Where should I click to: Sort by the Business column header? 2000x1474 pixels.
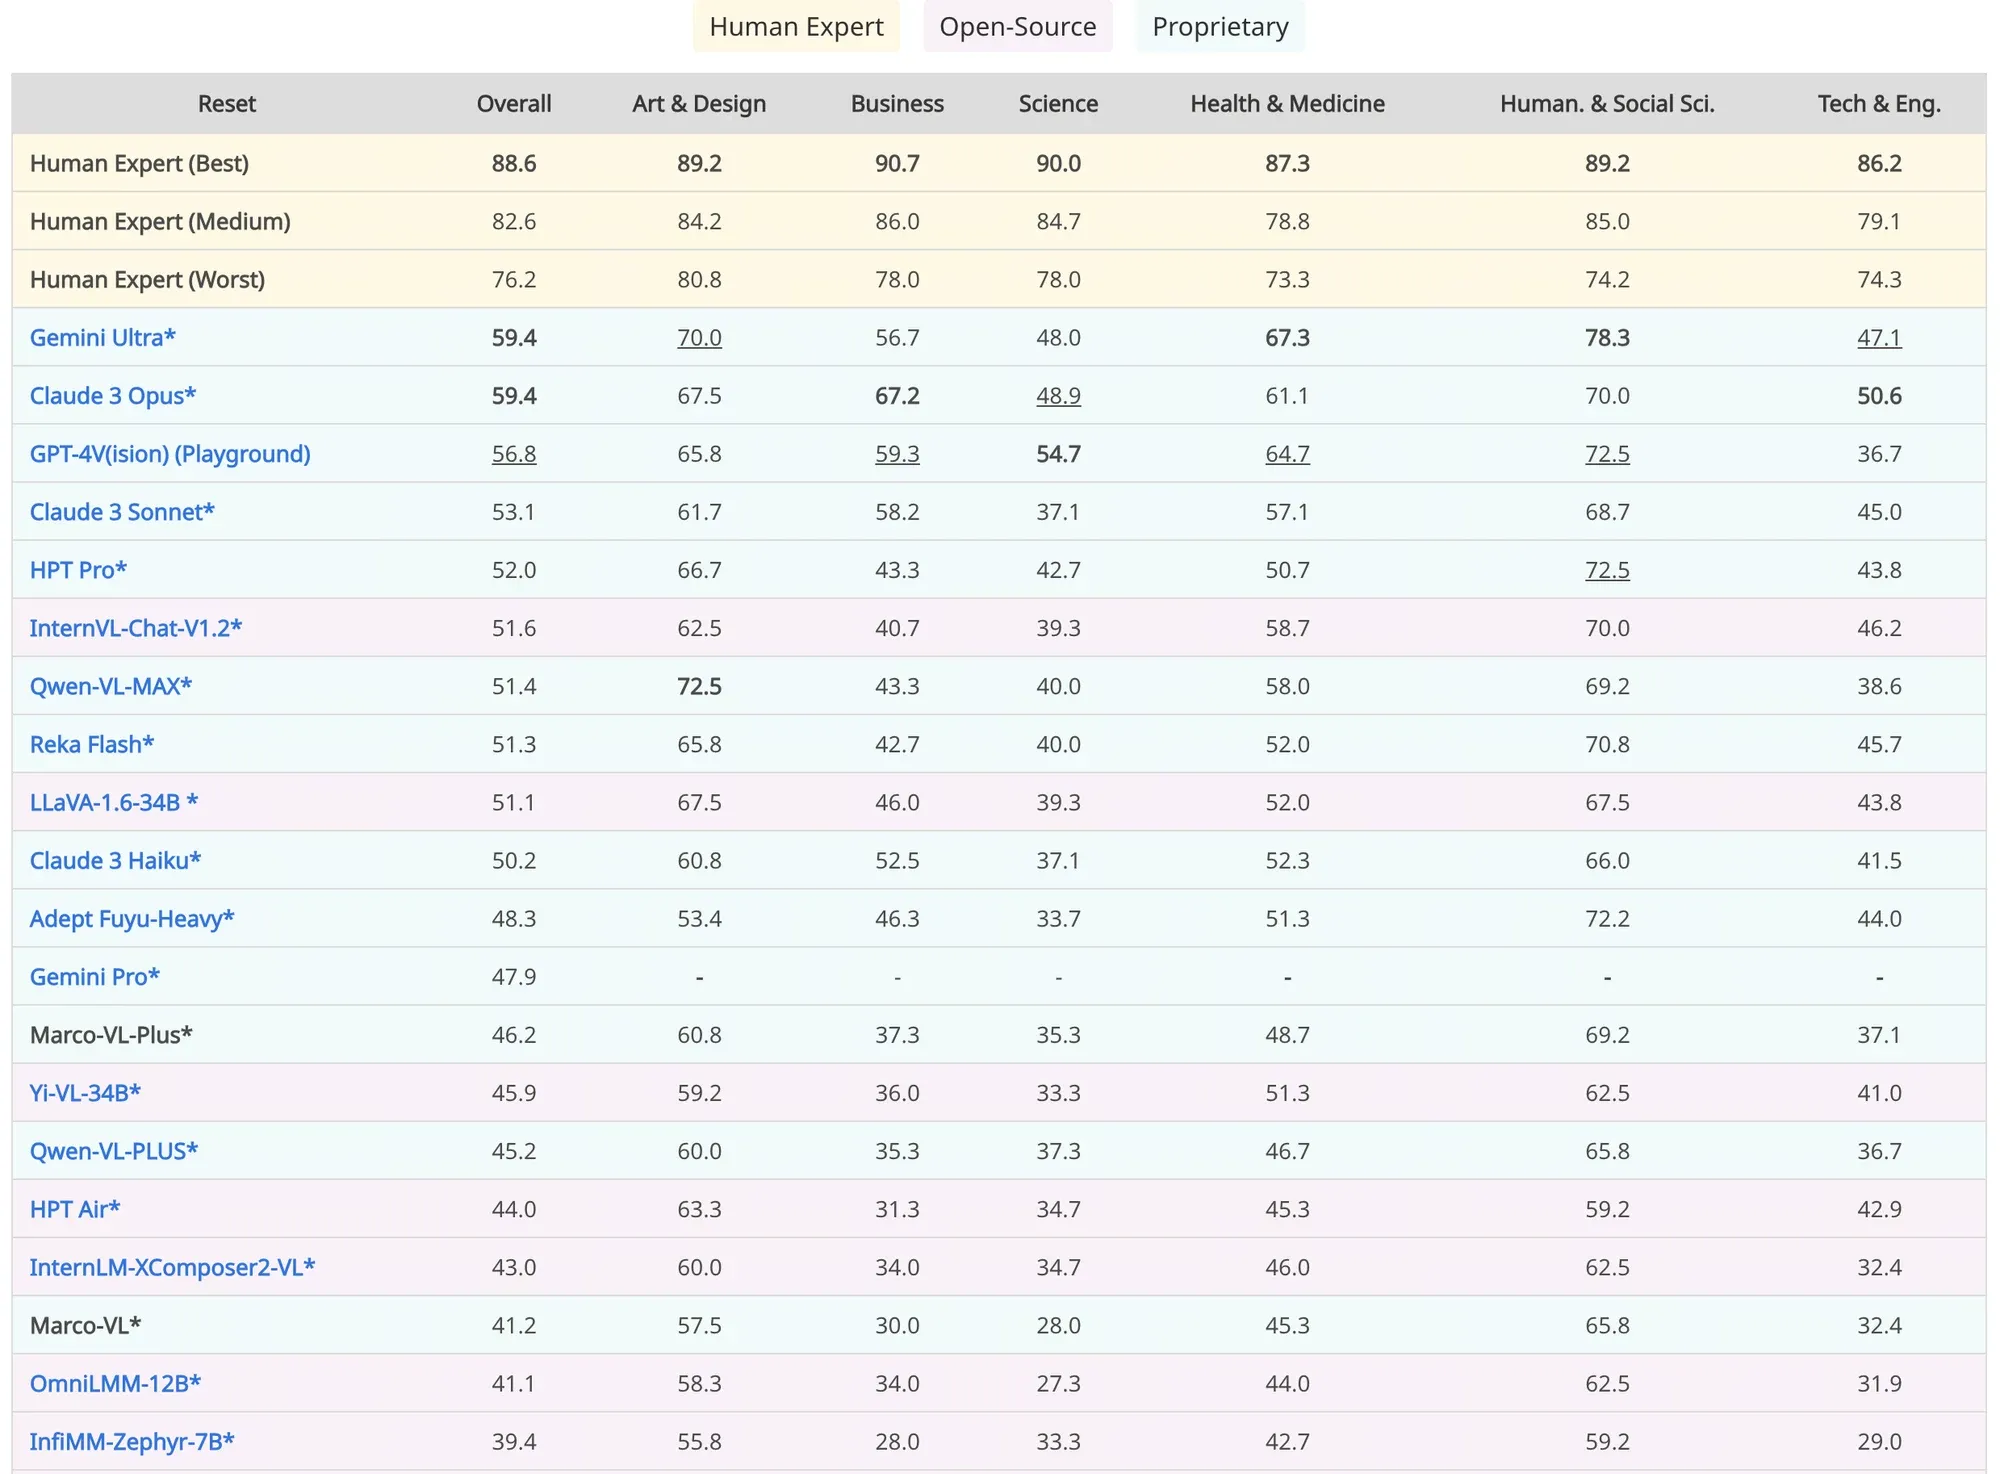pos(896,104)
